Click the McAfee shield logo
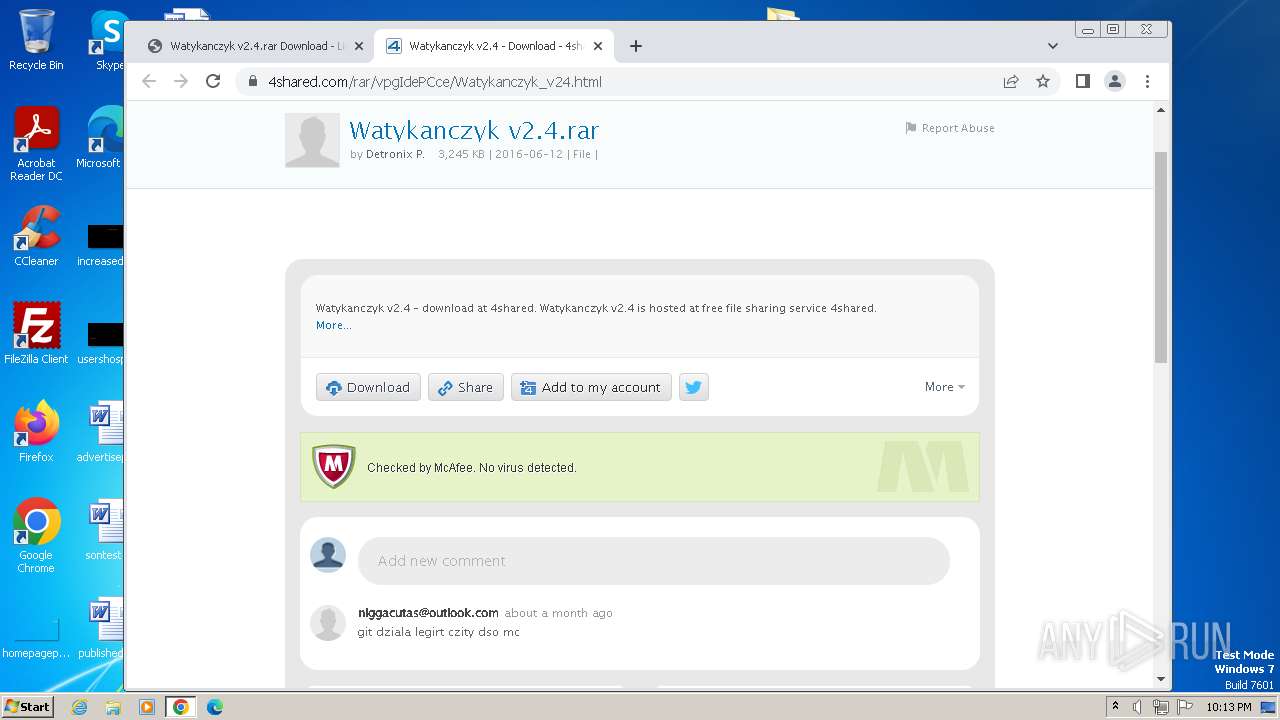 click(x=334, y=466)
